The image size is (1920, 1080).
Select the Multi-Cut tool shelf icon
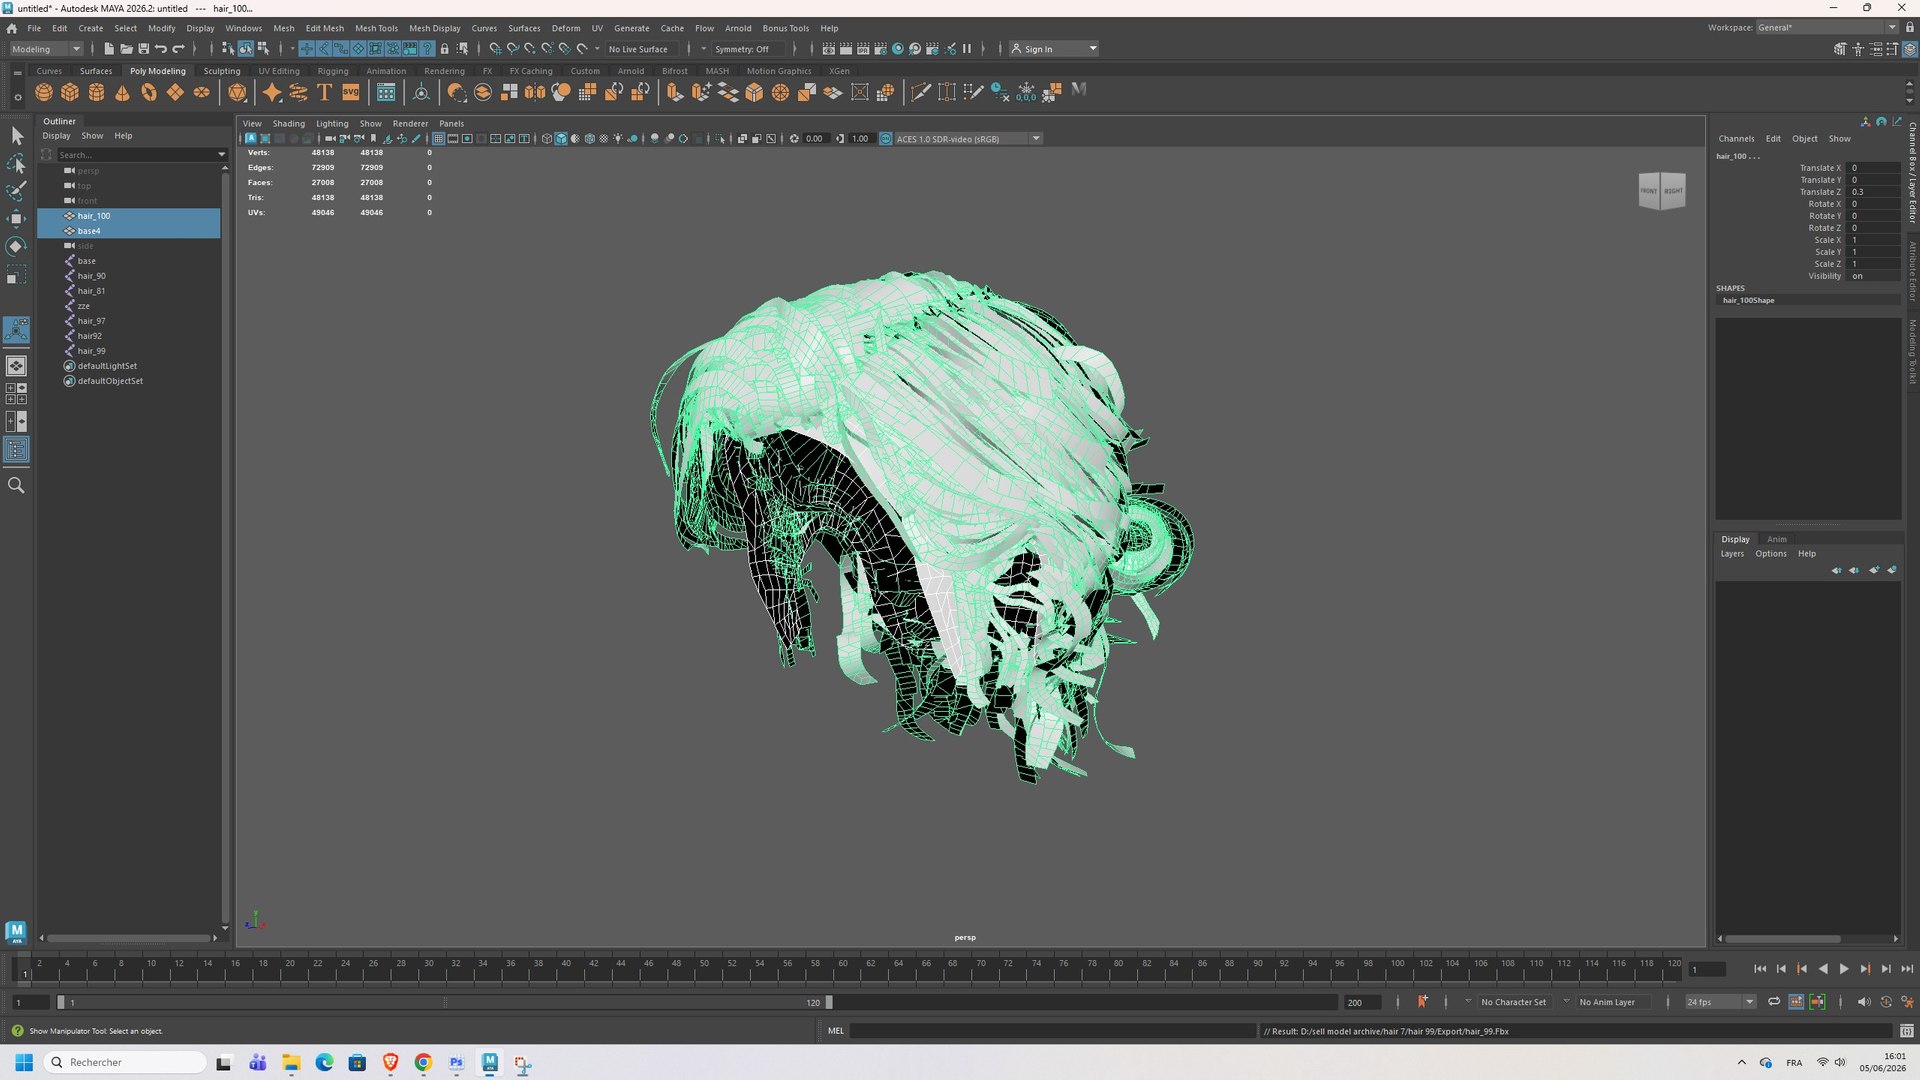pyautogui.click(x=920, y=92)
